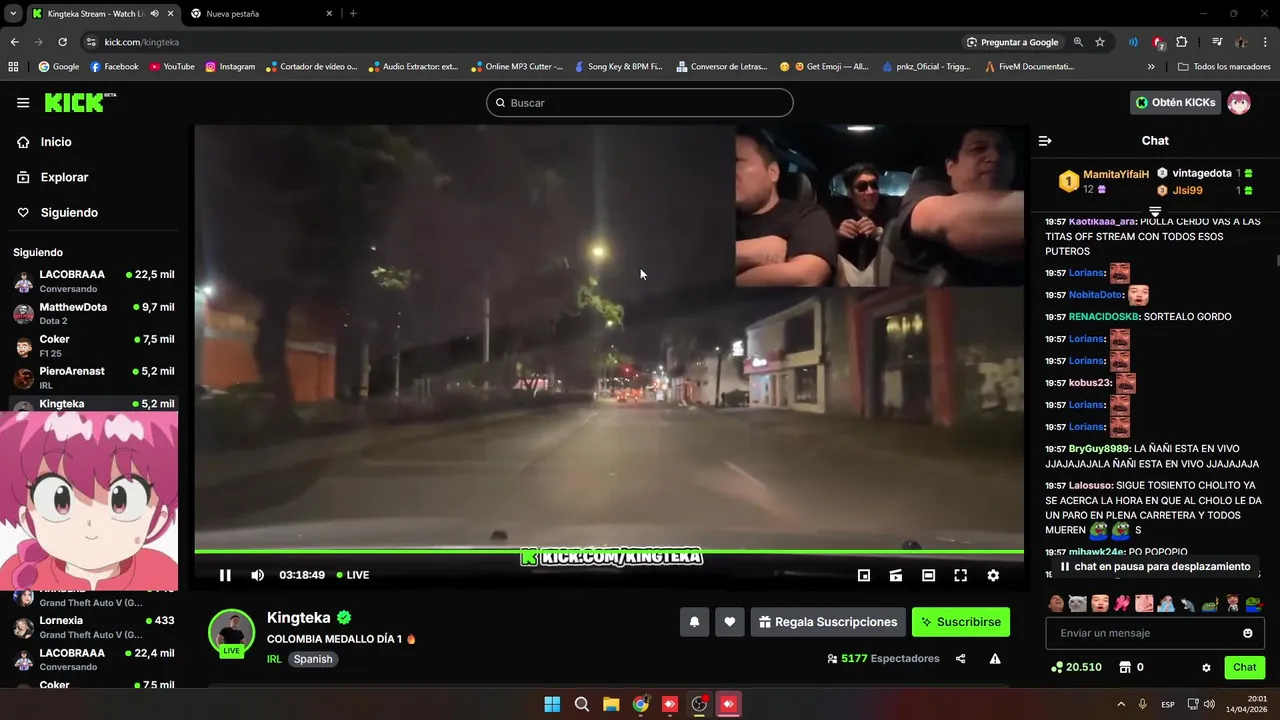Resume chat paused for scrolling
Image resolution: width=1280 pixels, height=720 pixels.
[1154, 566]
